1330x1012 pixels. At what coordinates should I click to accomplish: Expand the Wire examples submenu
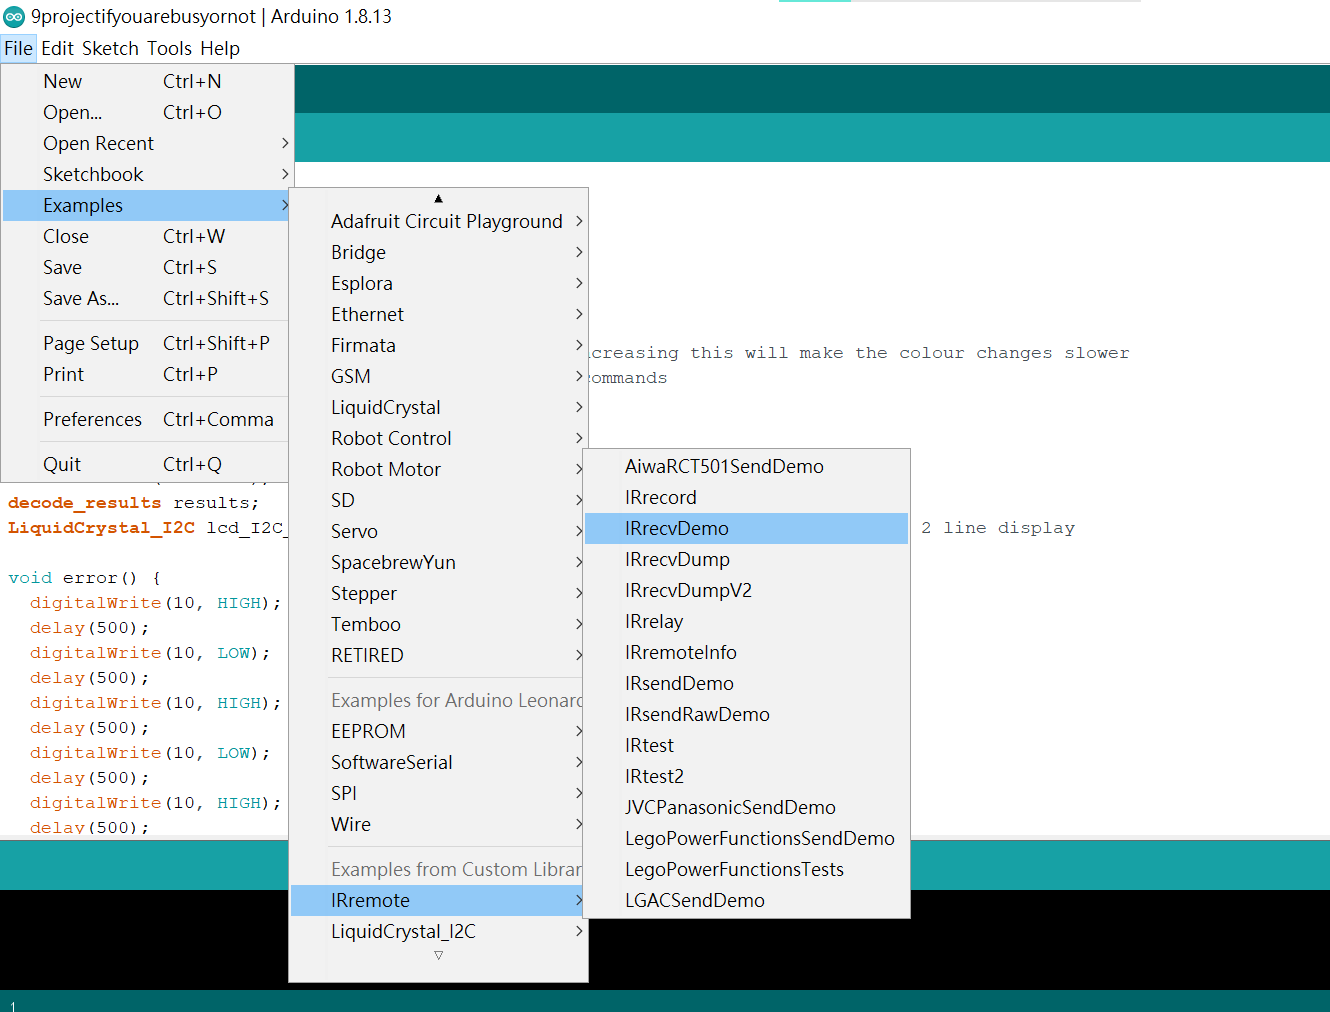(x=438, y=824)
